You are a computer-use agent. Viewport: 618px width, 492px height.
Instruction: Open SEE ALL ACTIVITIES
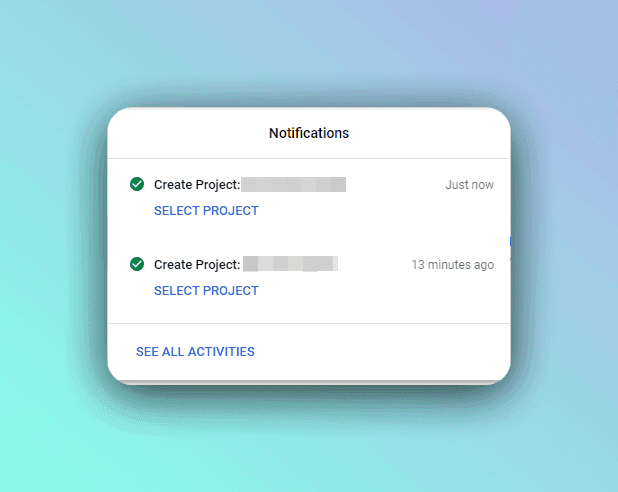(195, 352)
